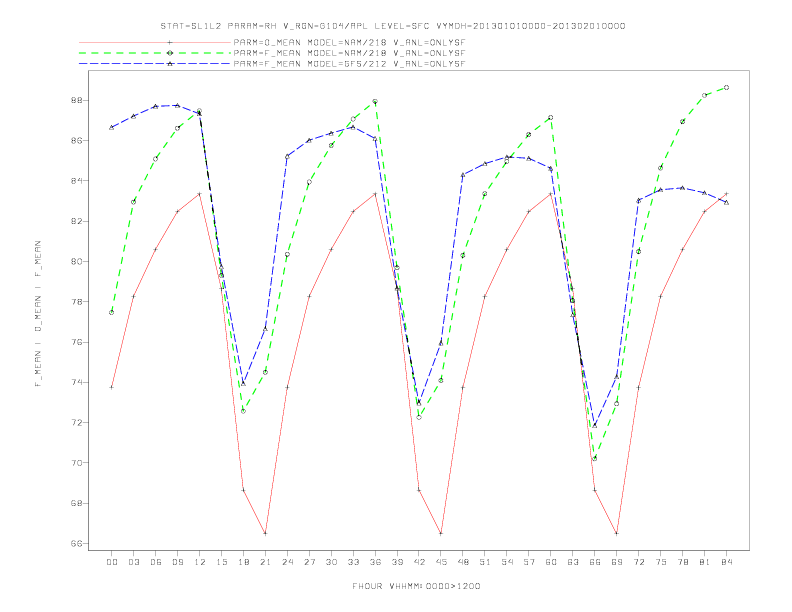This screenshot has height=612, width=792.
Task: Click x-axis tick label 06
Action: click(x=156, y=562)
